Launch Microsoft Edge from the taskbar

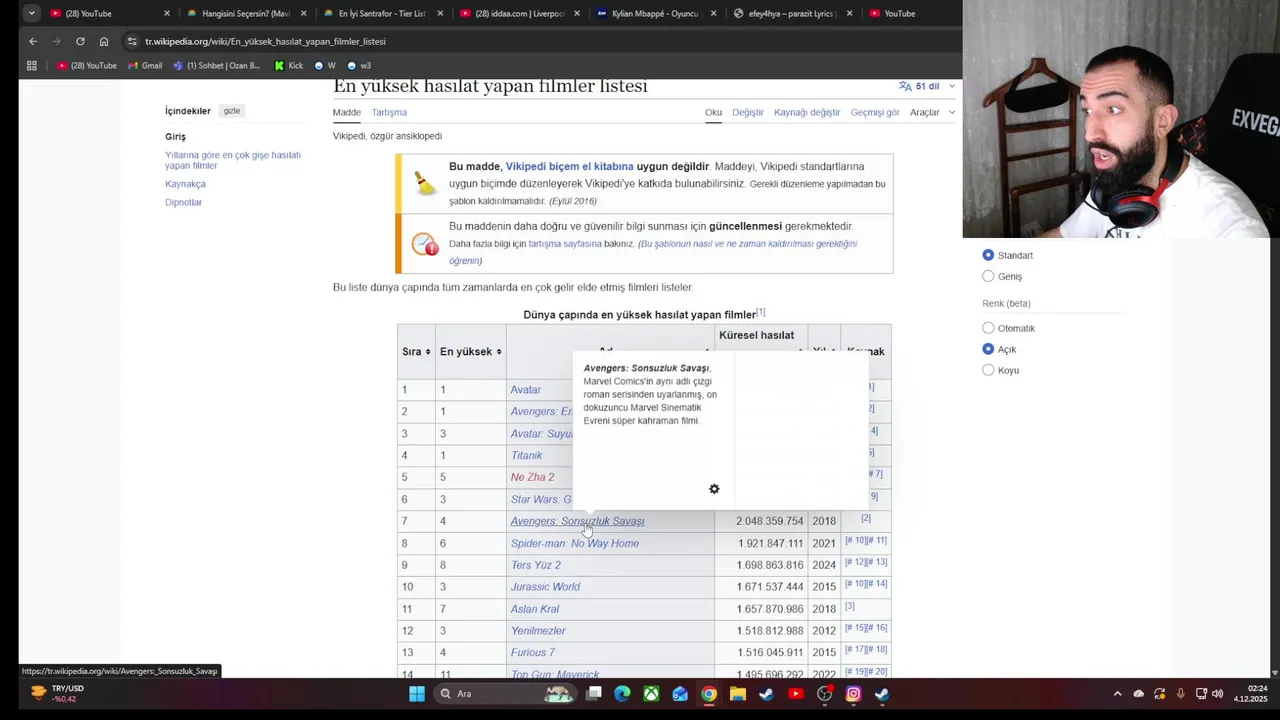(x=622, y=694)
